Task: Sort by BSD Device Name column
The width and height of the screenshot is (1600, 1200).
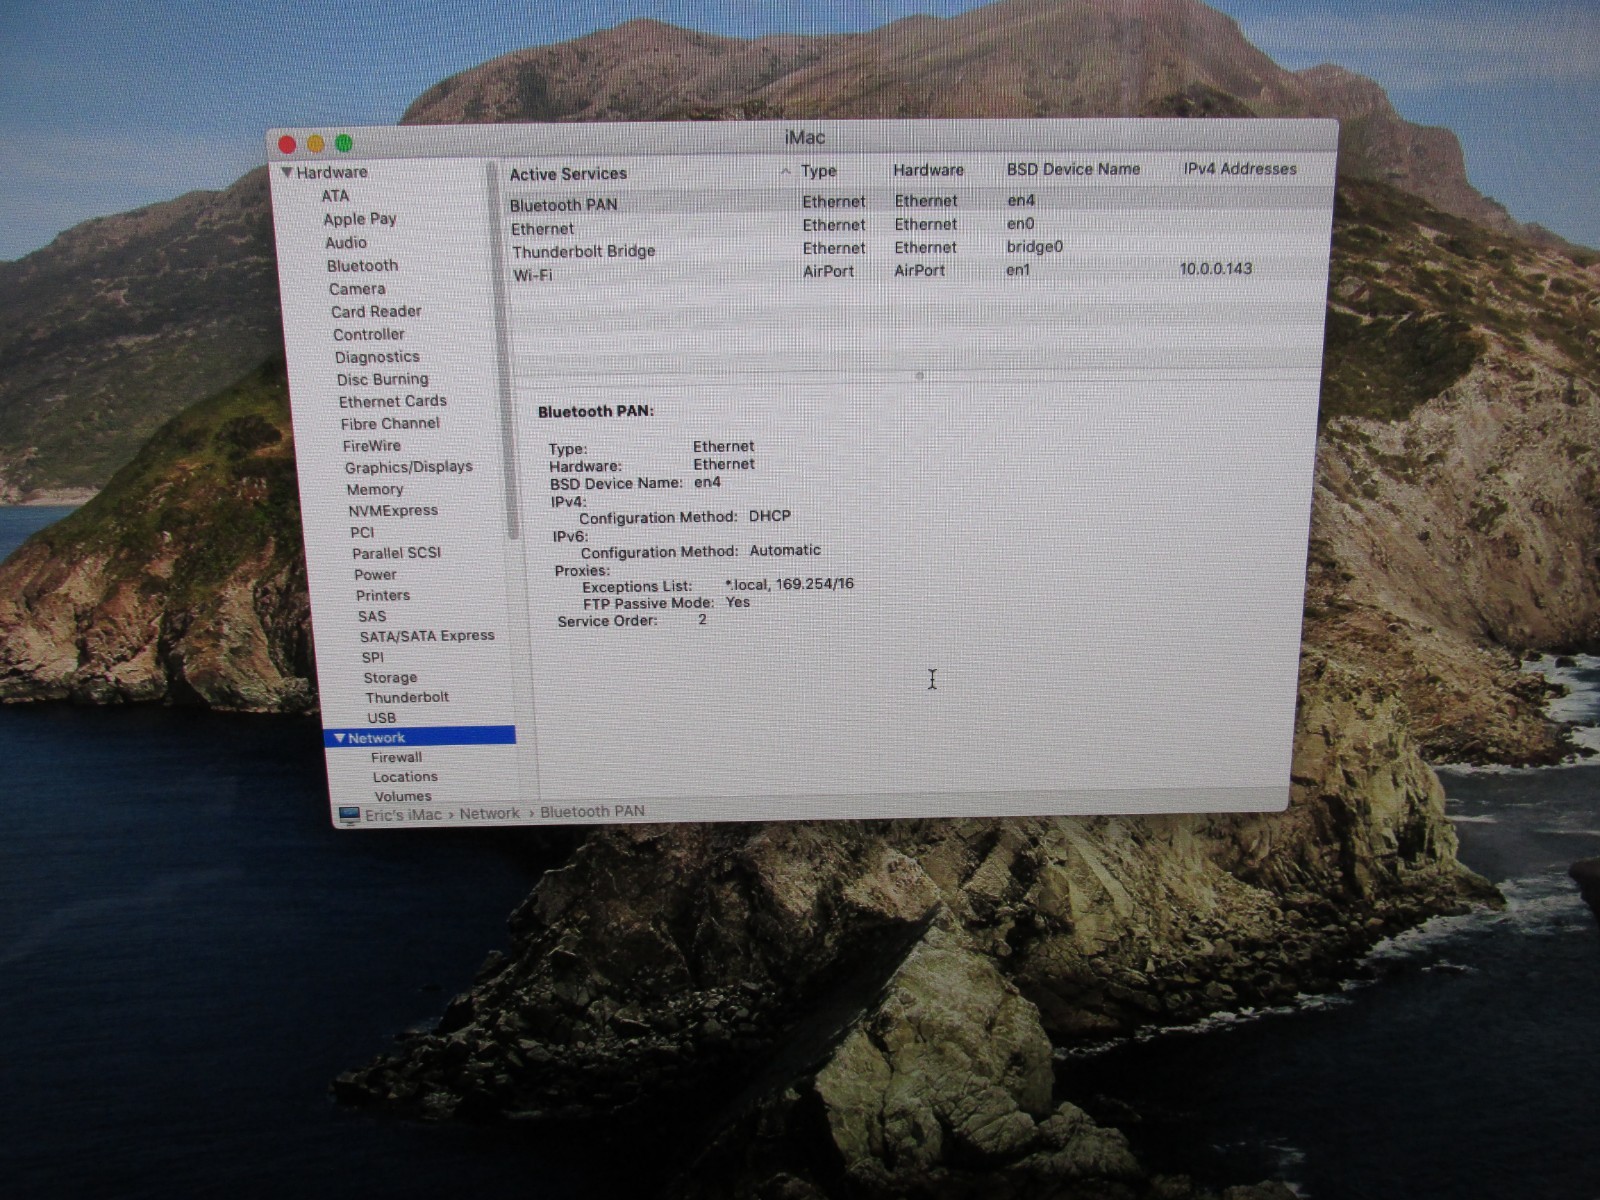Action: click(x=1073, y=169)
